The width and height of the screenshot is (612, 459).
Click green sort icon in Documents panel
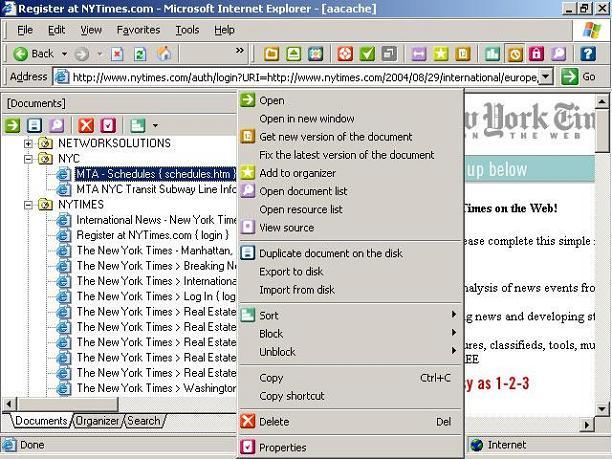137,125
